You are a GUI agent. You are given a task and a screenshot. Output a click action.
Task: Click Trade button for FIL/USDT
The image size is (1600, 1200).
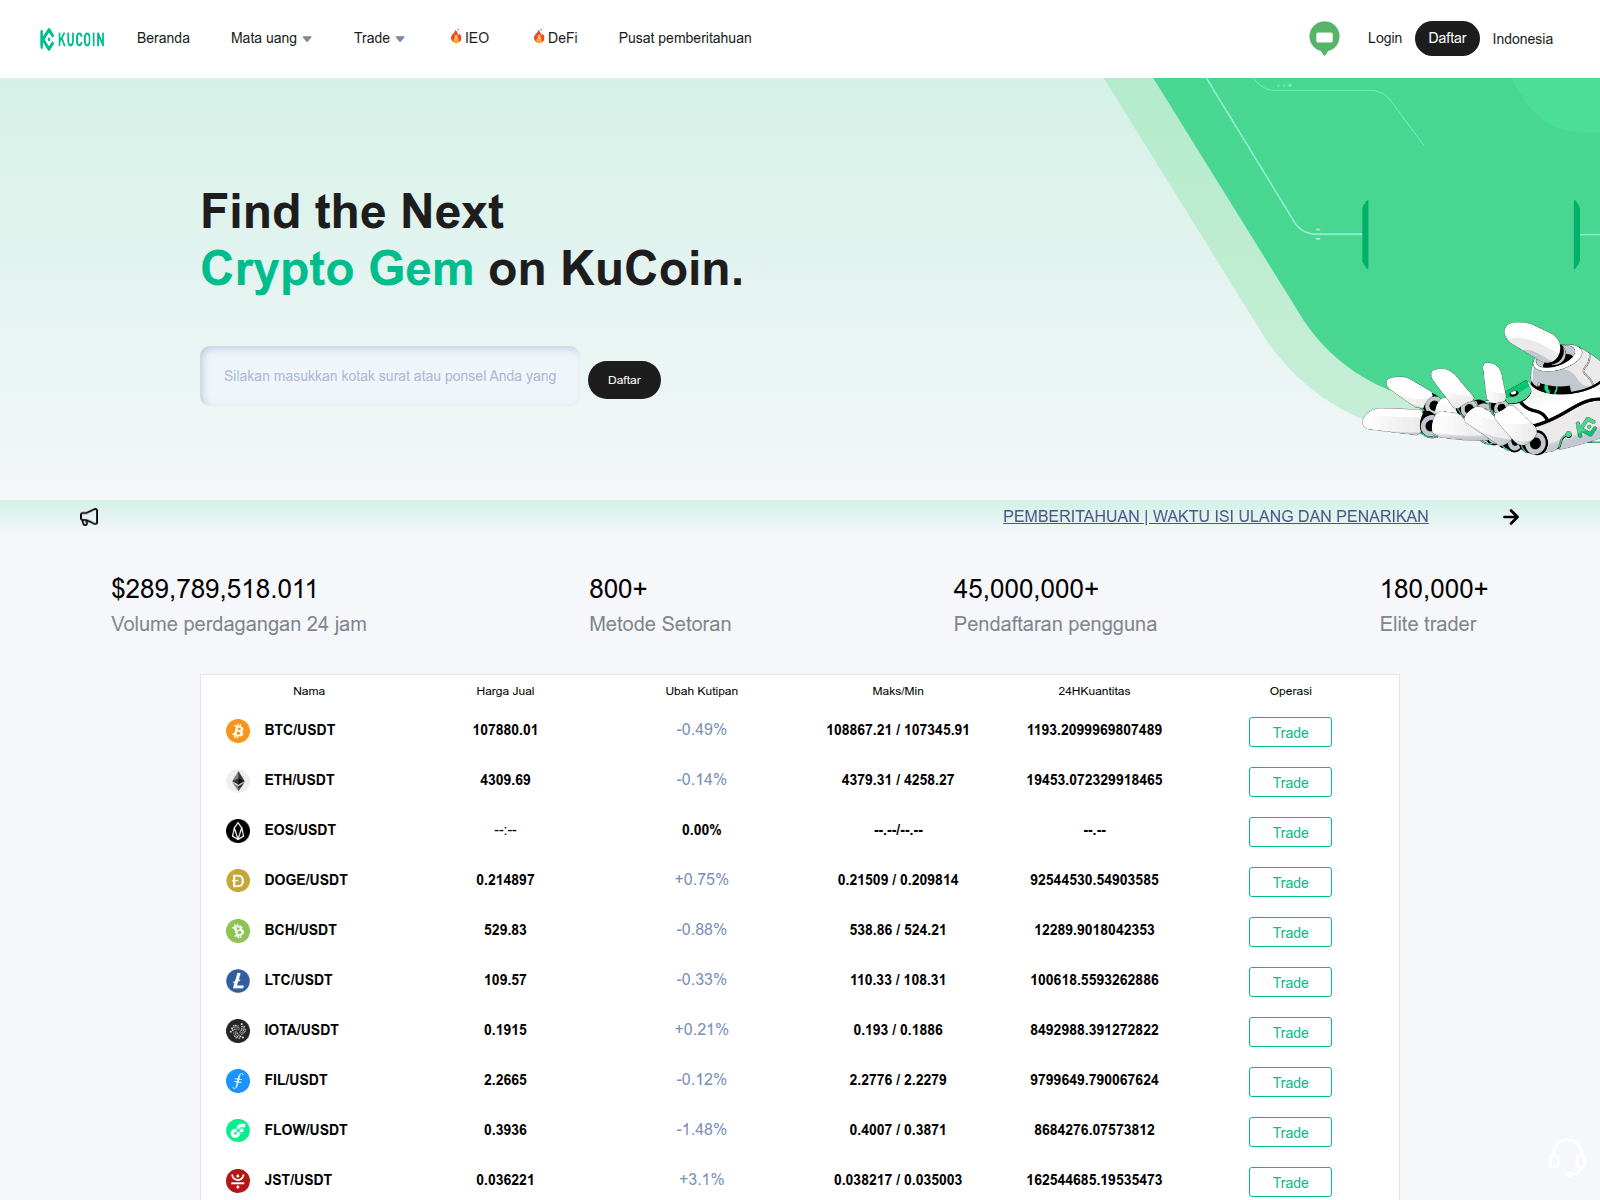1290,1082
